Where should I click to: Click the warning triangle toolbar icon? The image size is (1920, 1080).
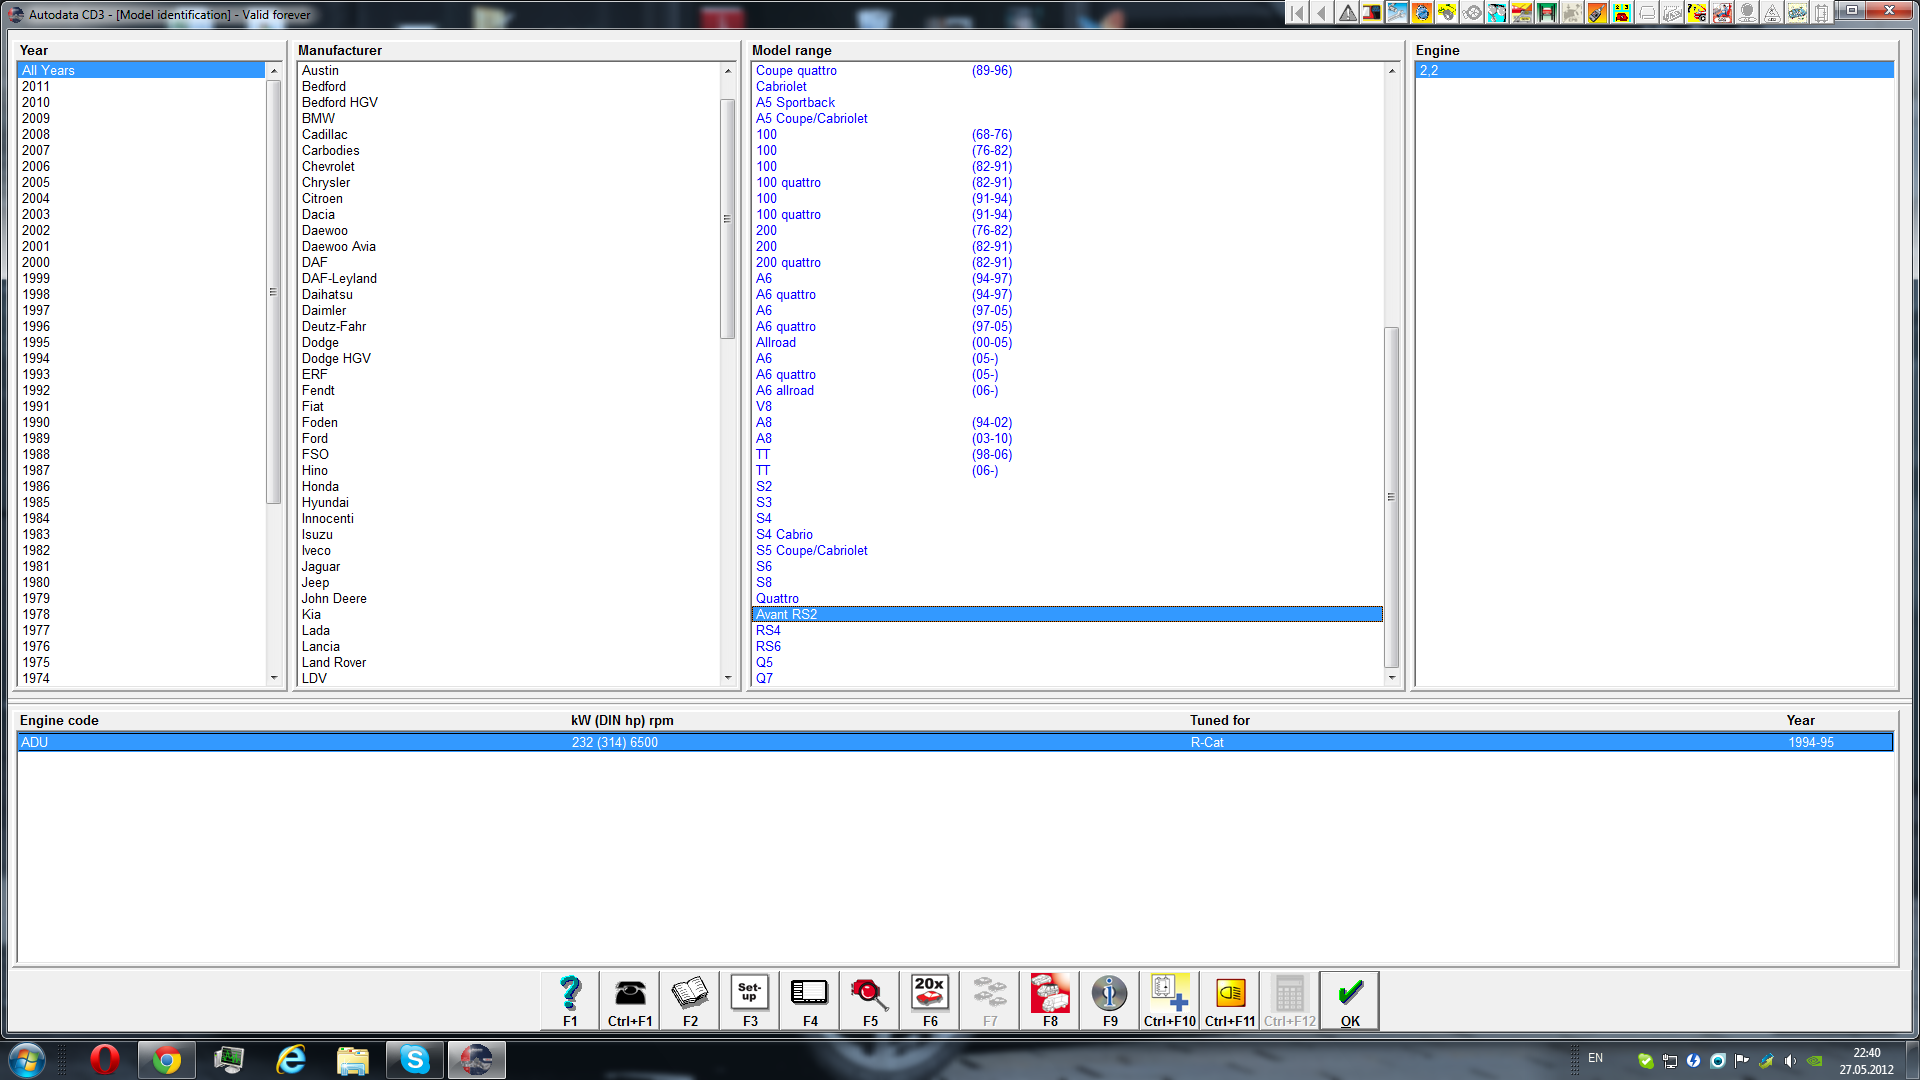click(x=1347, y=13)
